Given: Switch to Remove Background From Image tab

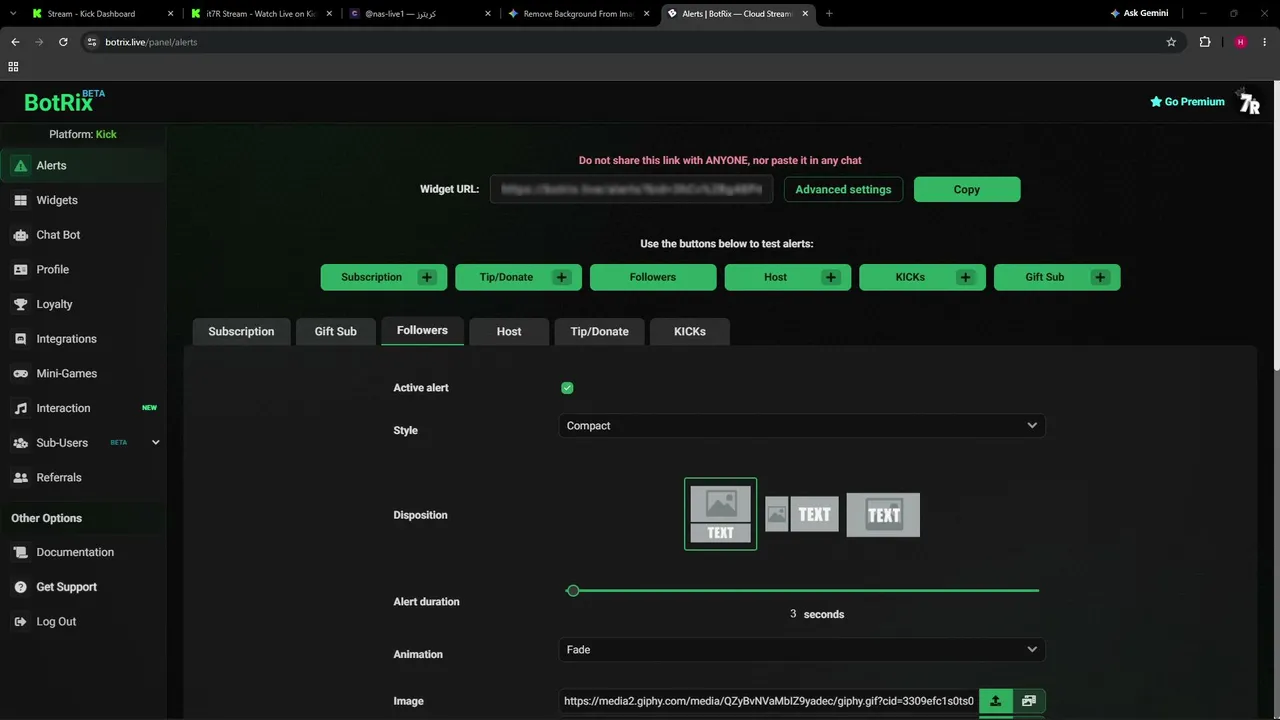Looking at the screenshot, I should (x=579, y=14).
